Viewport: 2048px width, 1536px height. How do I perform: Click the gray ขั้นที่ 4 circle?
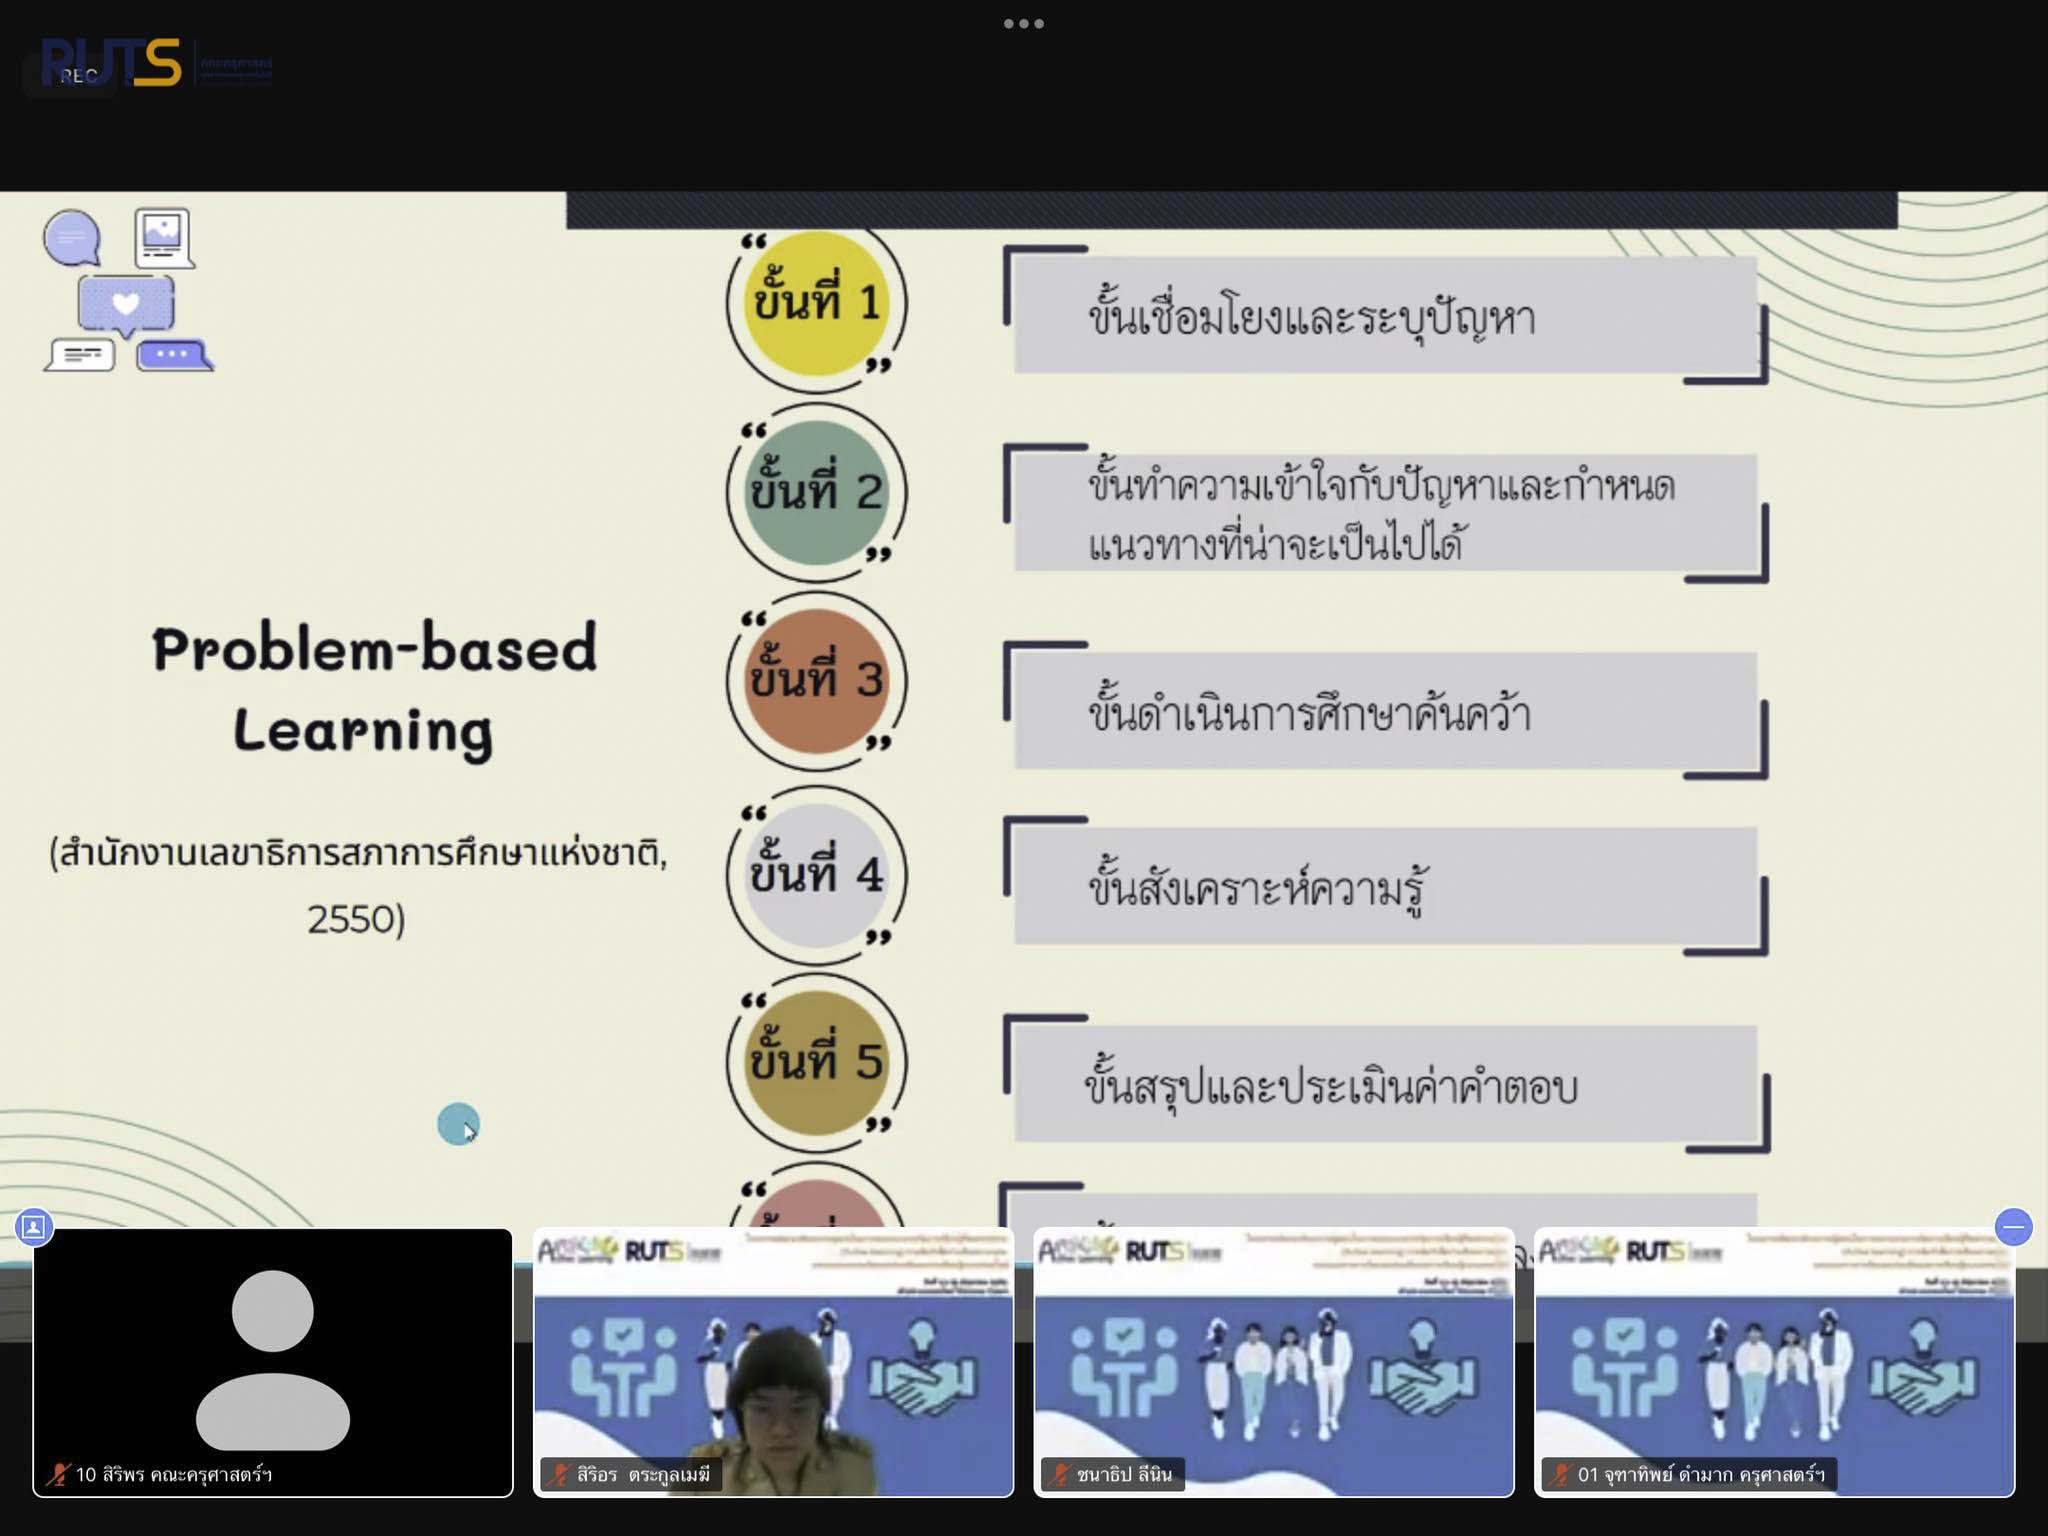click(x=816, y=875)
